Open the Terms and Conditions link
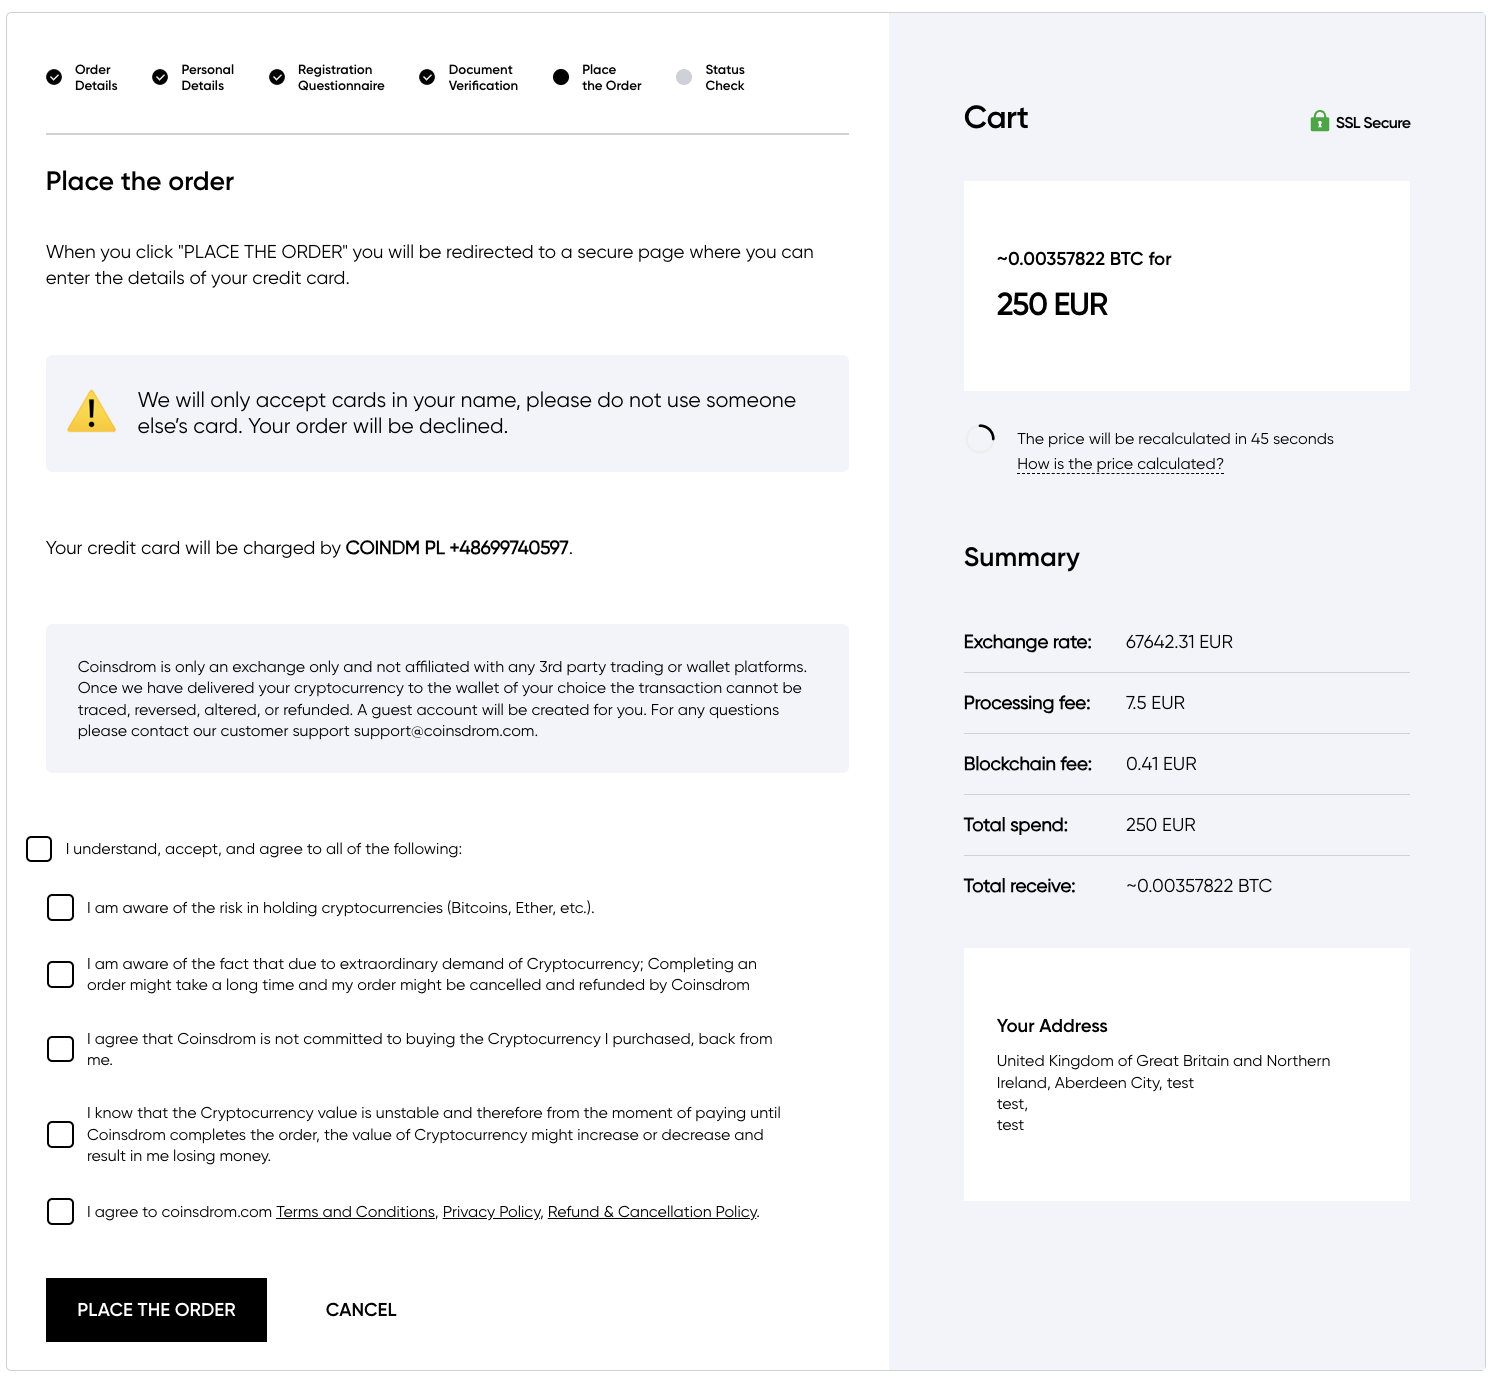Viewport: 1498px width, 1380px height. point(355,1212)
